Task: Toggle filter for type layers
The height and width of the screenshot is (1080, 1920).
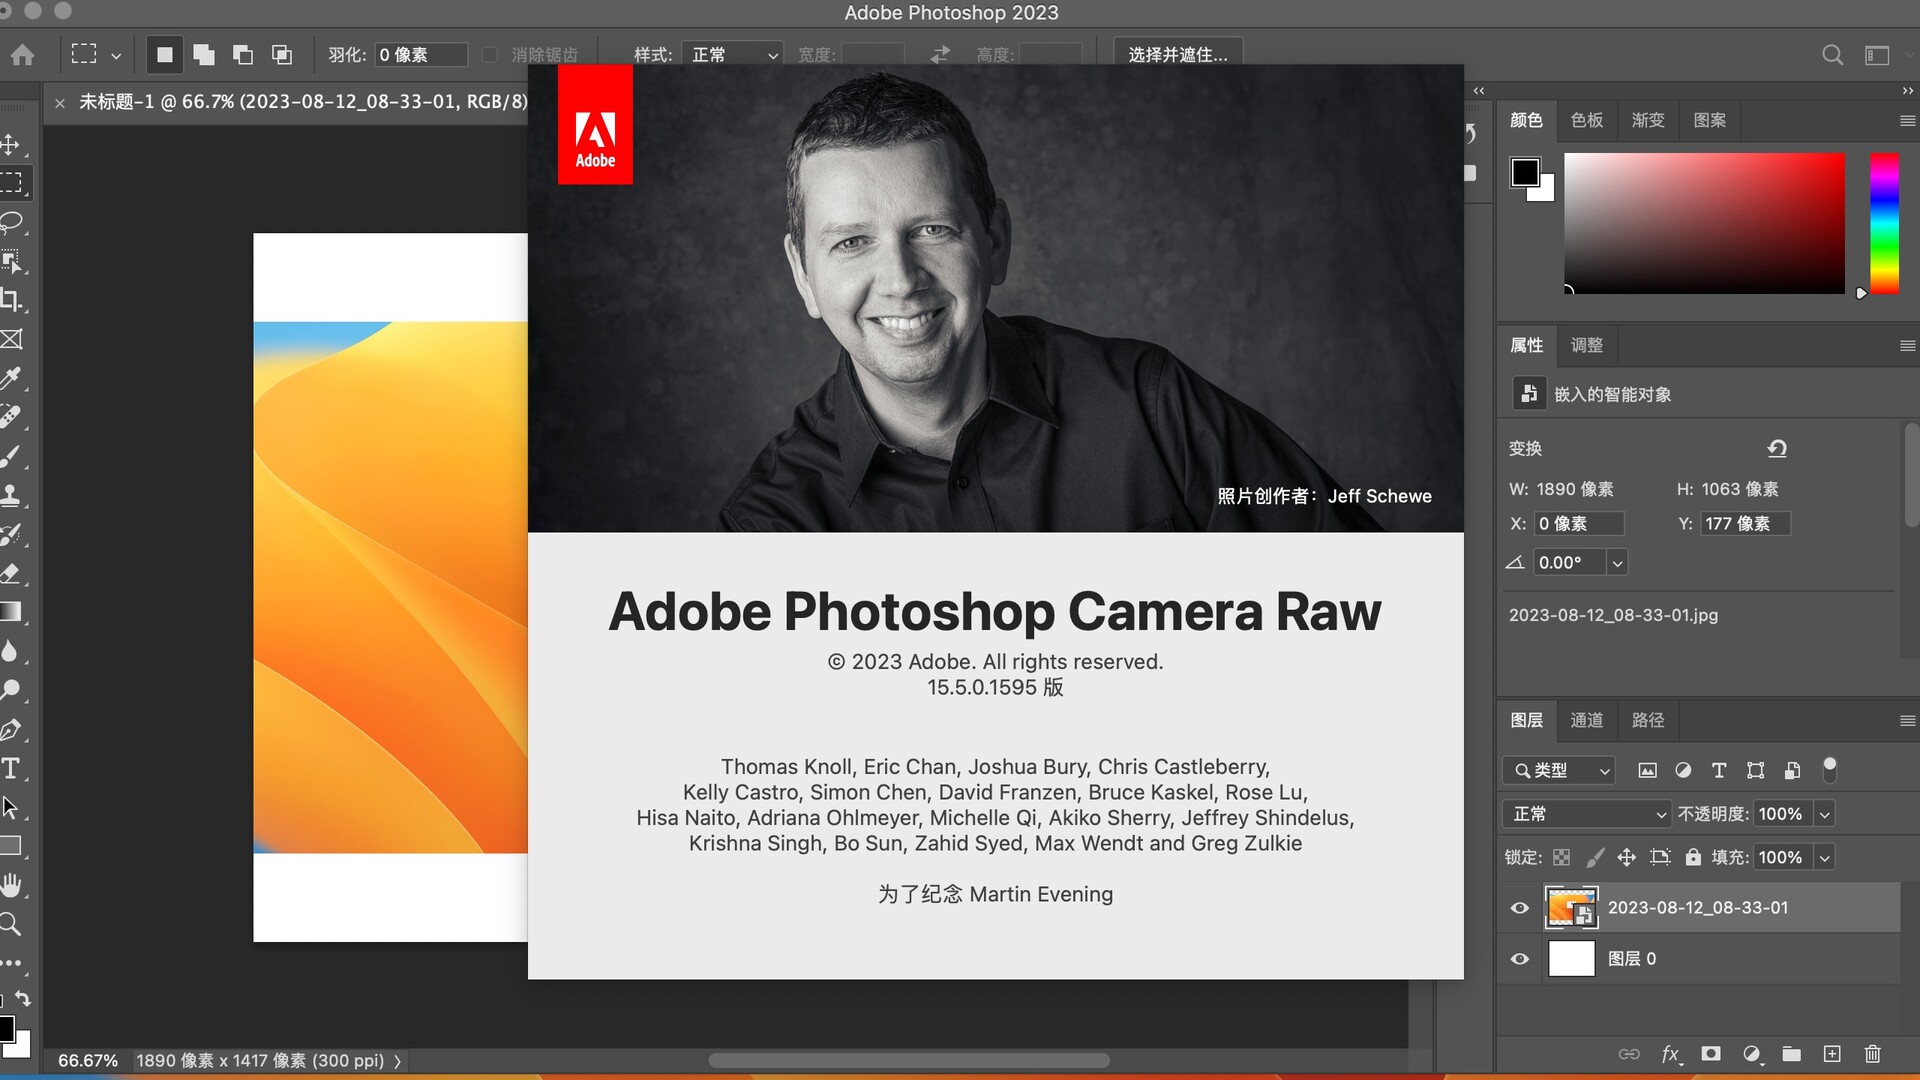Action: 1719,770
